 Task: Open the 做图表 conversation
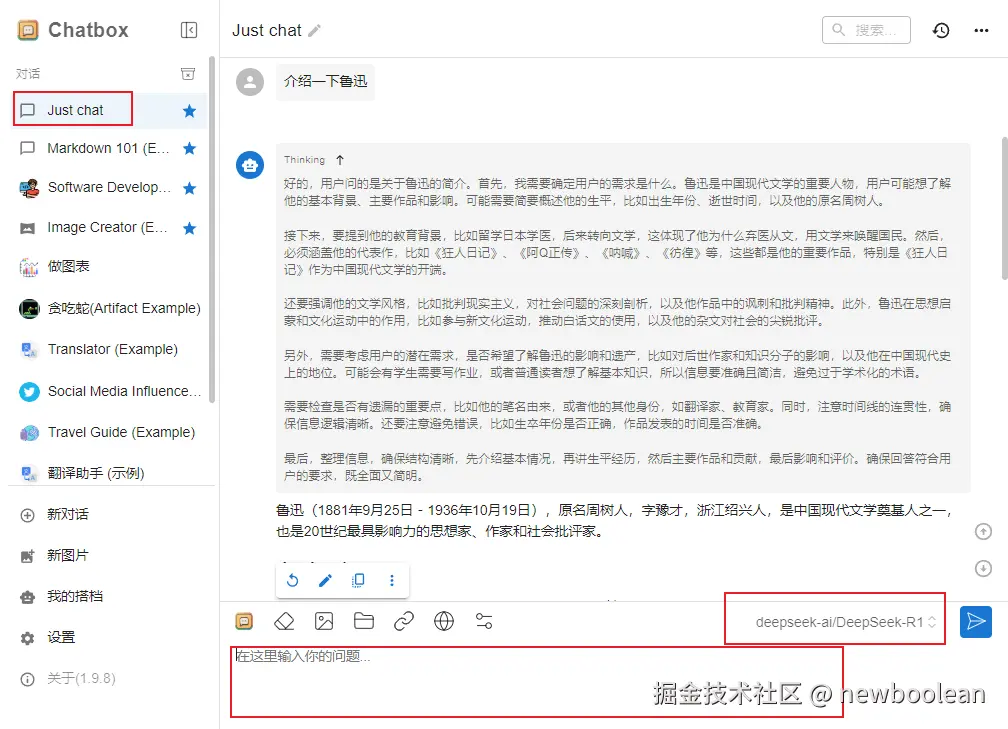[109, 266]
